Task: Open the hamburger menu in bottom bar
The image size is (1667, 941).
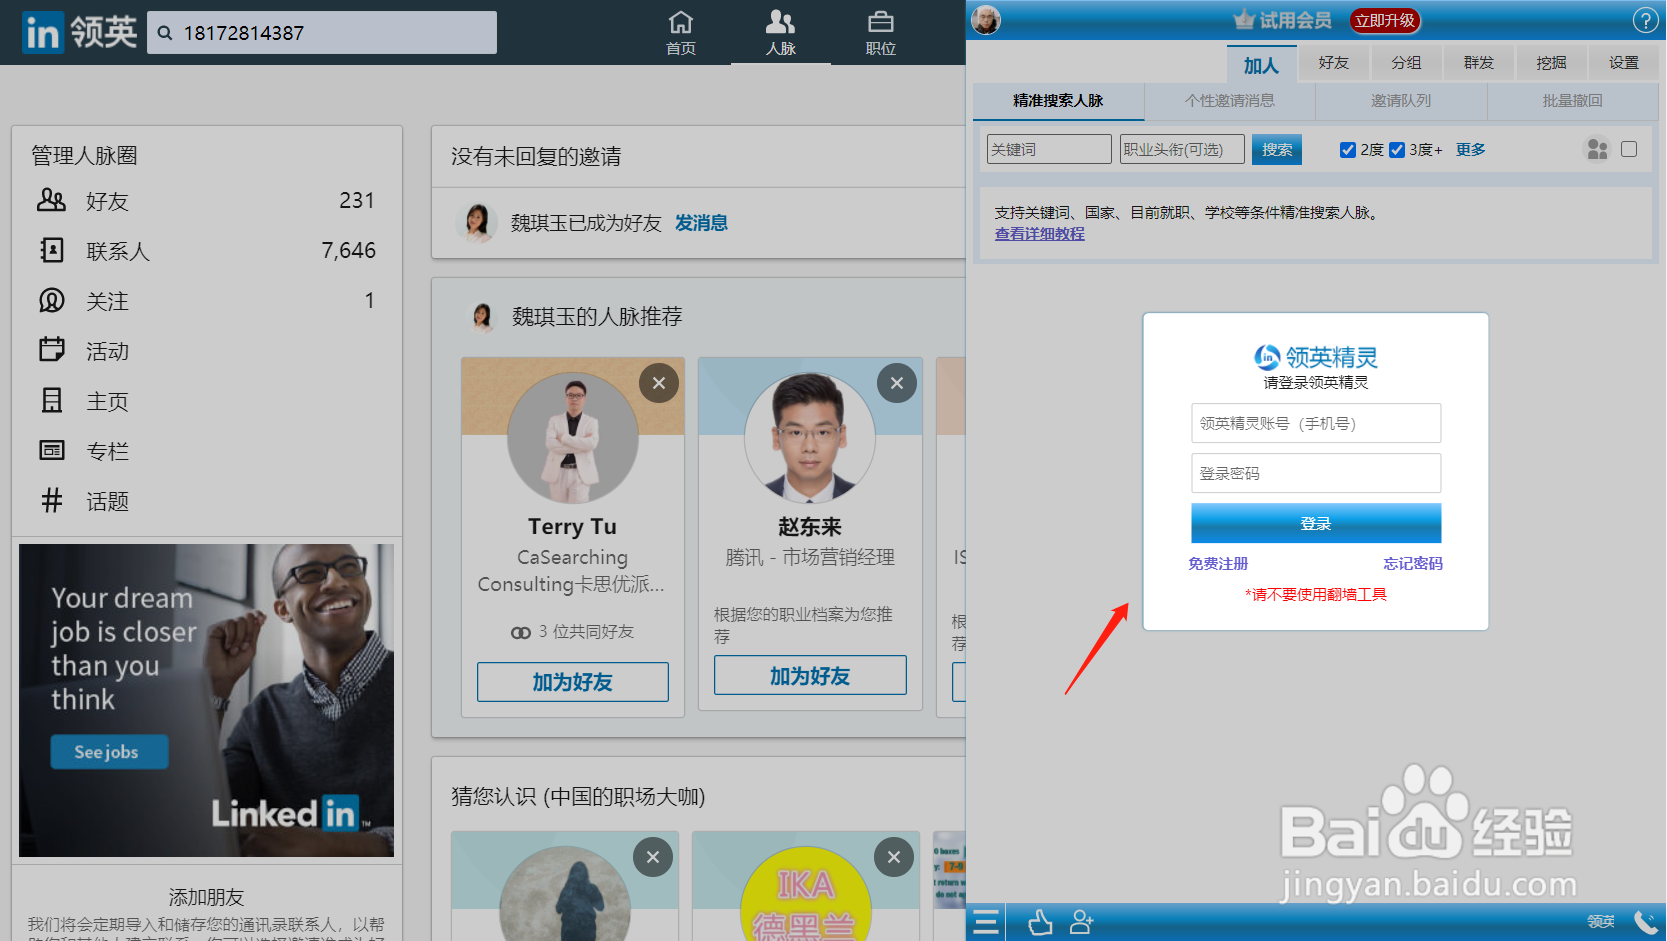Action: click(x=986, y=922)
